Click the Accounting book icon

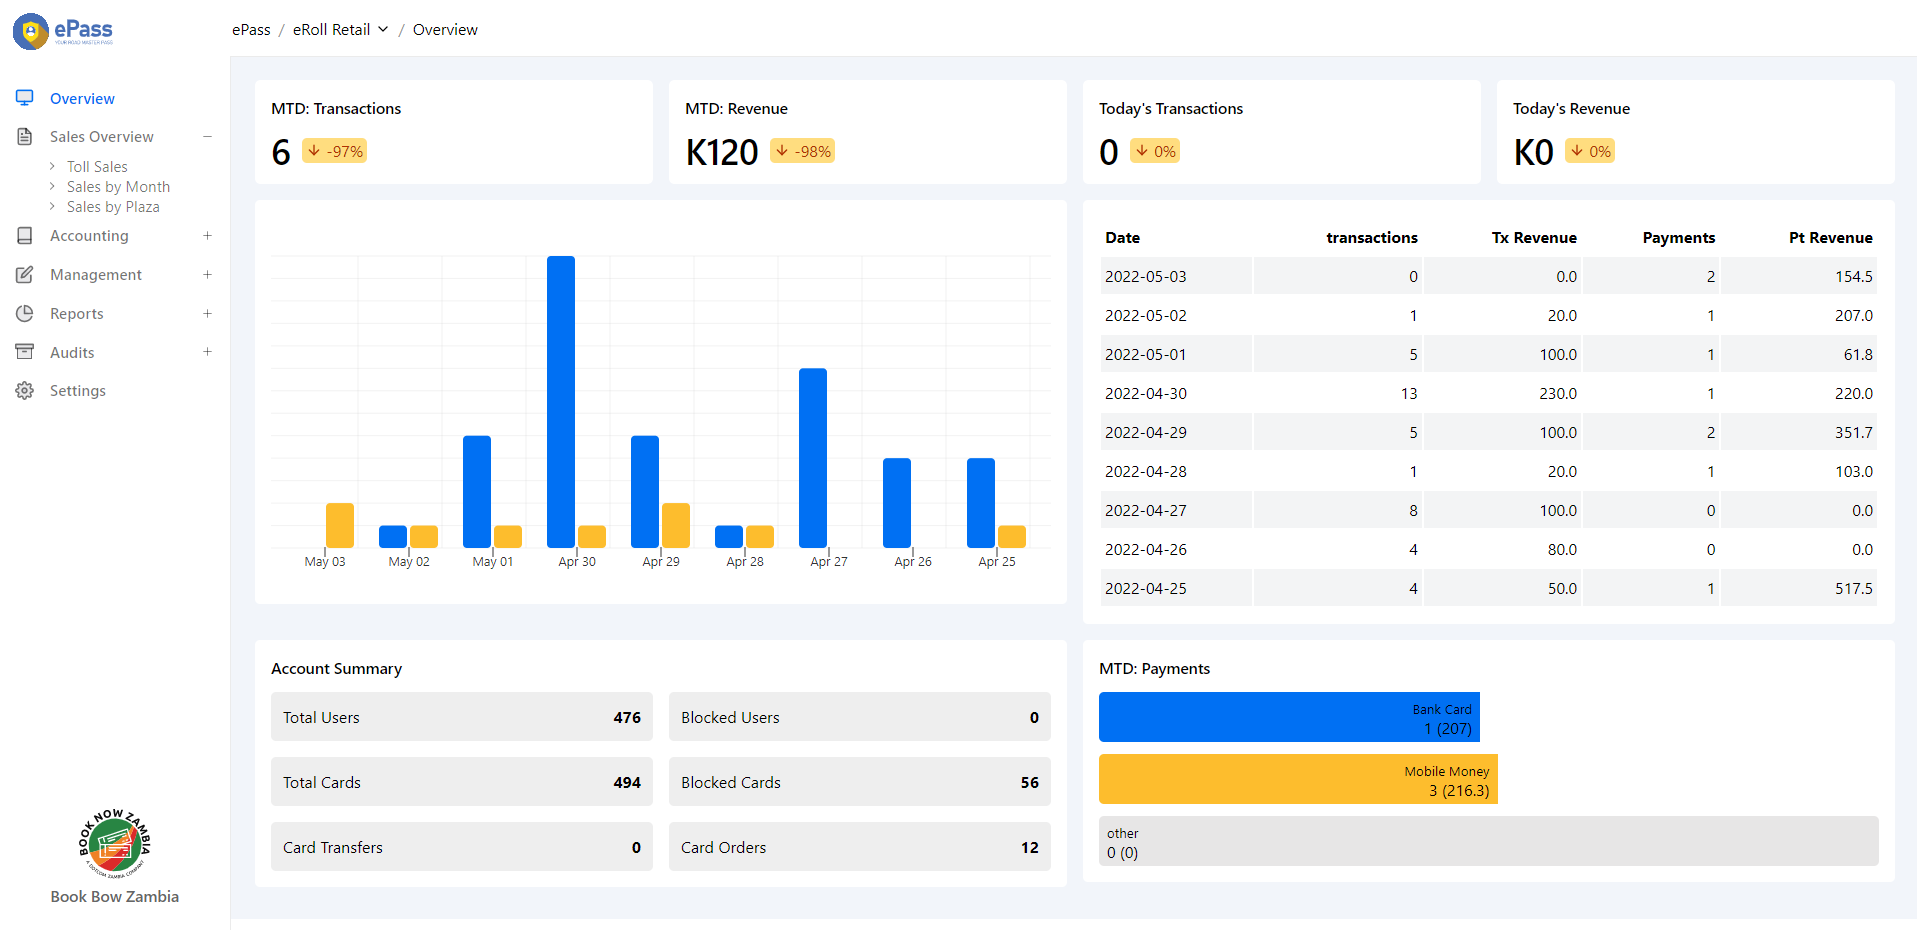click(25, 236)
